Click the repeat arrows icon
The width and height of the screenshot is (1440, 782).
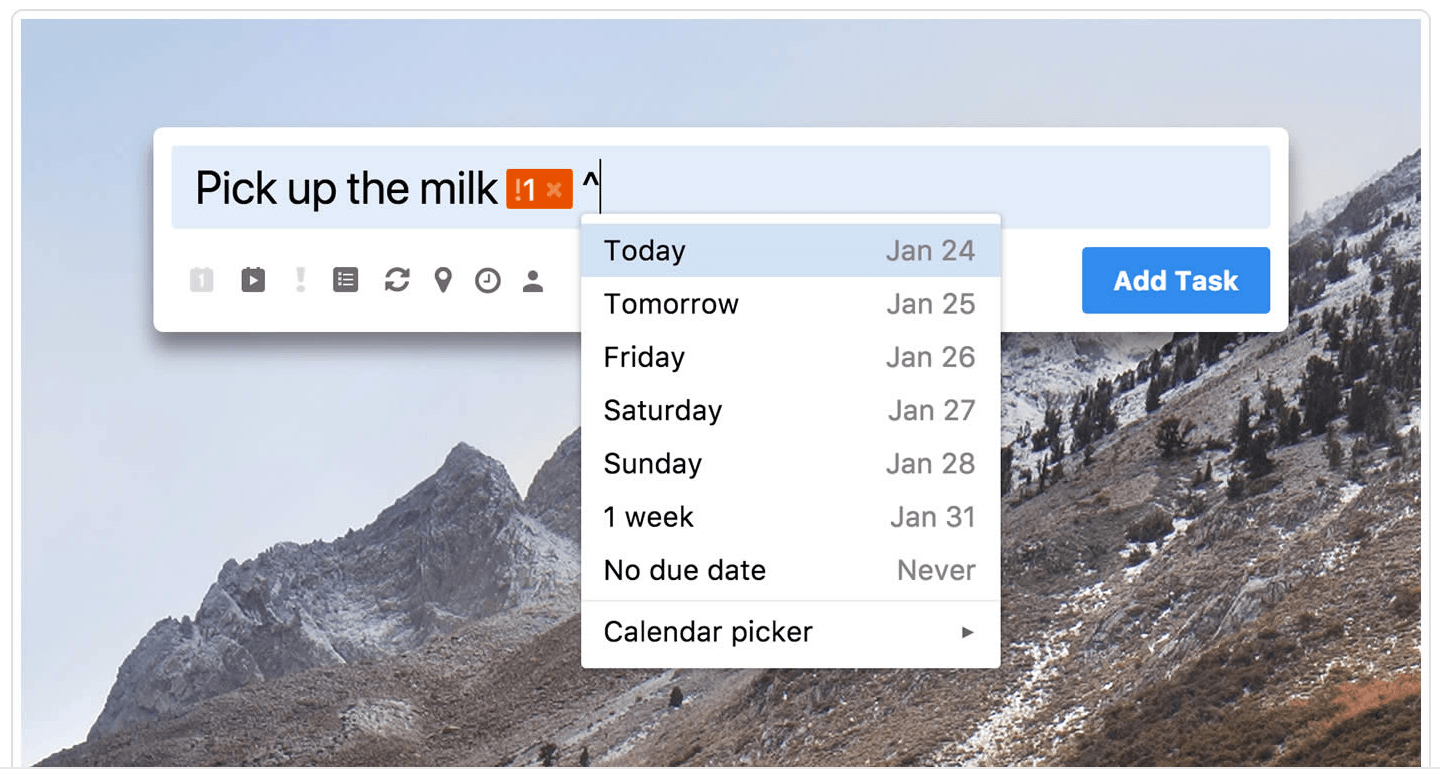pos(397,281)
